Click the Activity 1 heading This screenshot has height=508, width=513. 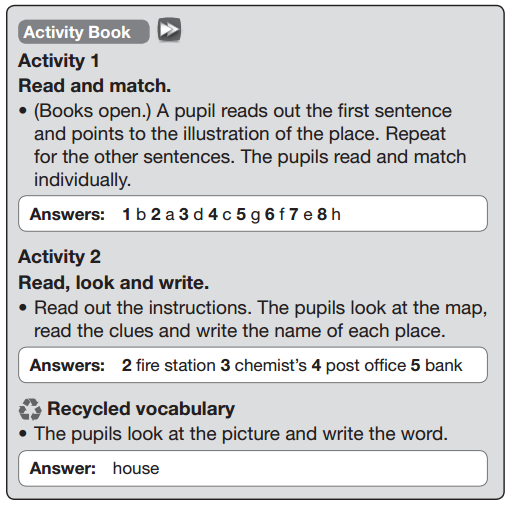59,61
